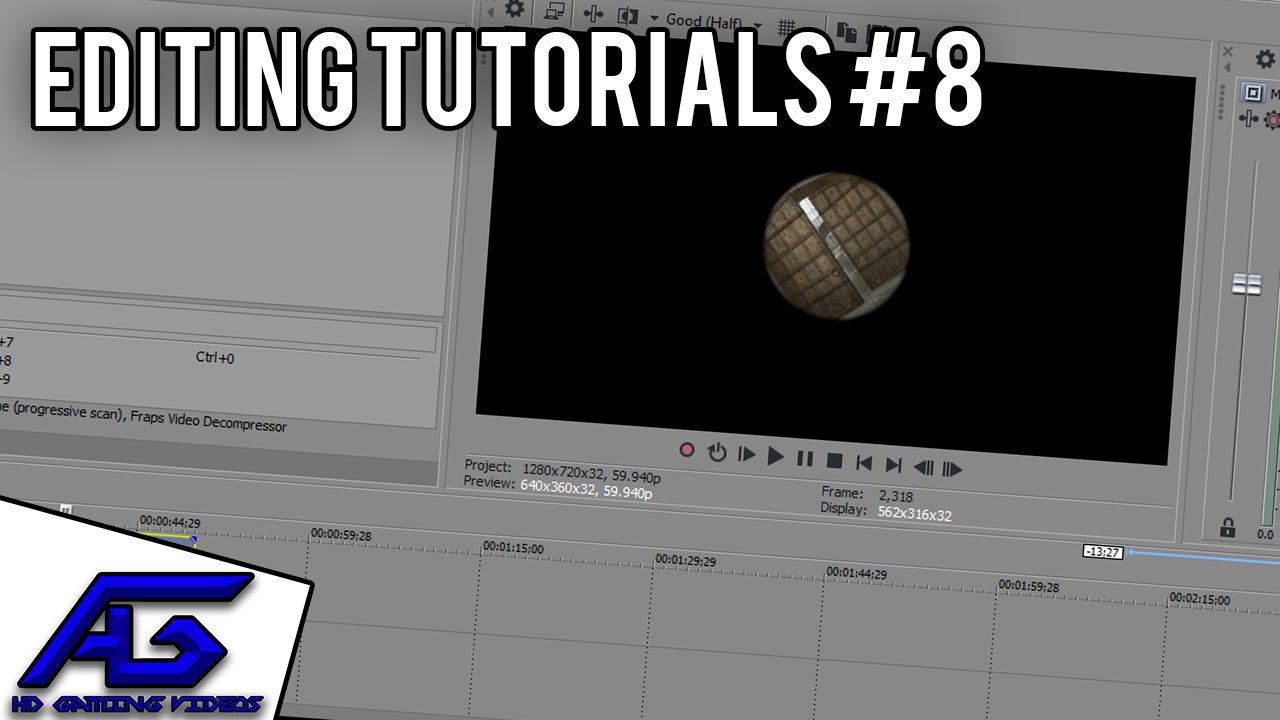Open Master FX icon in mixer

(x=1249, y=119)
